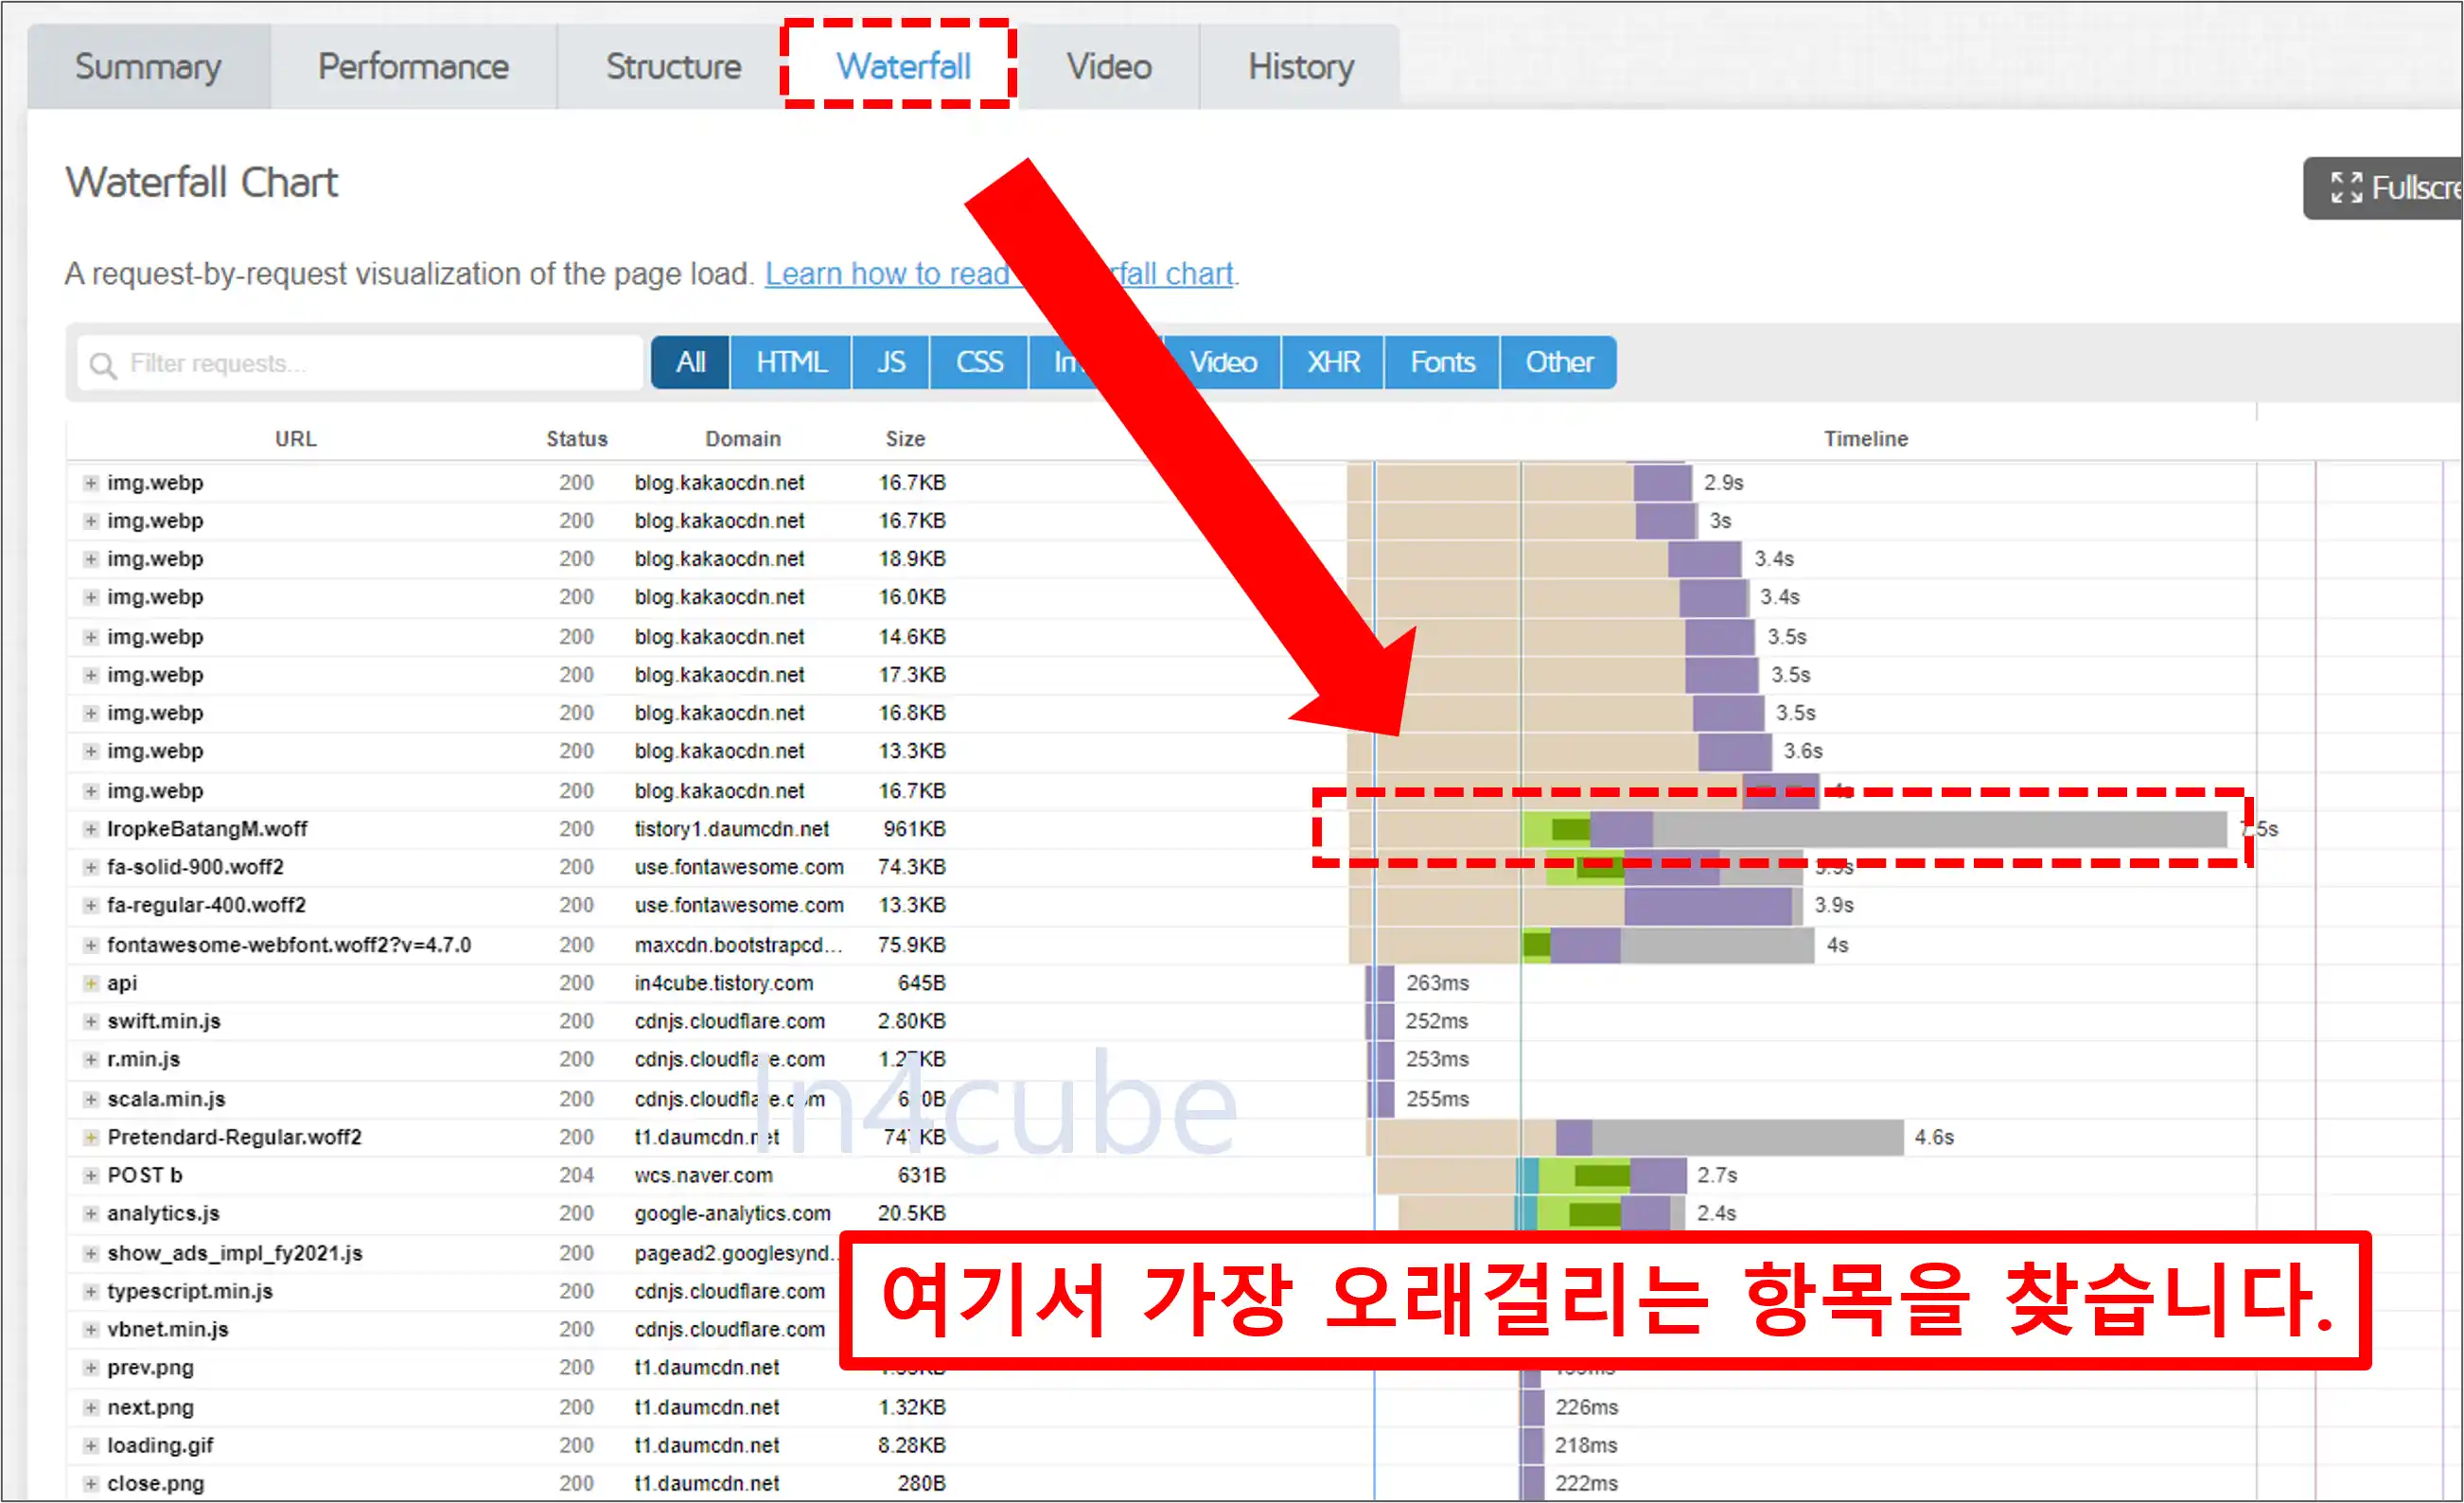Click the Timeline column header
The width and height of the screenshot is (2464, 1503).
tap(1866, 438)
